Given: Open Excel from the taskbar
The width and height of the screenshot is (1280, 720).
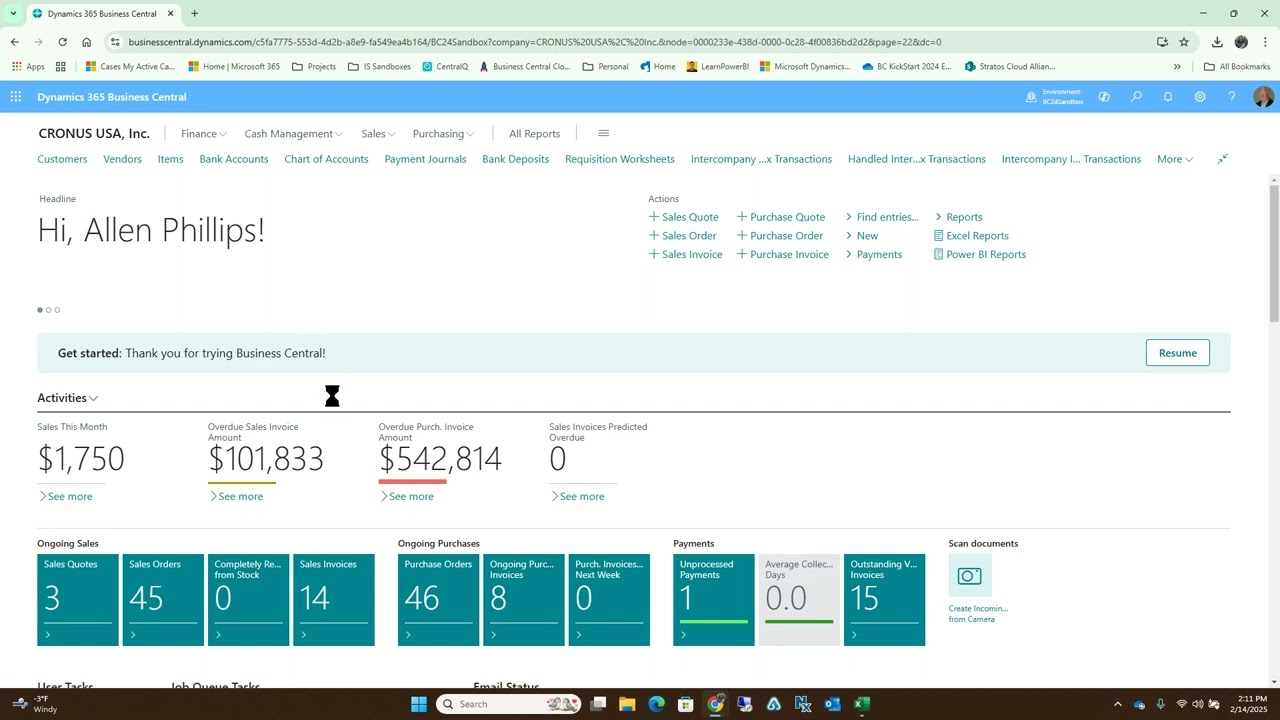Looking at the screenshot, I should 862,704.
